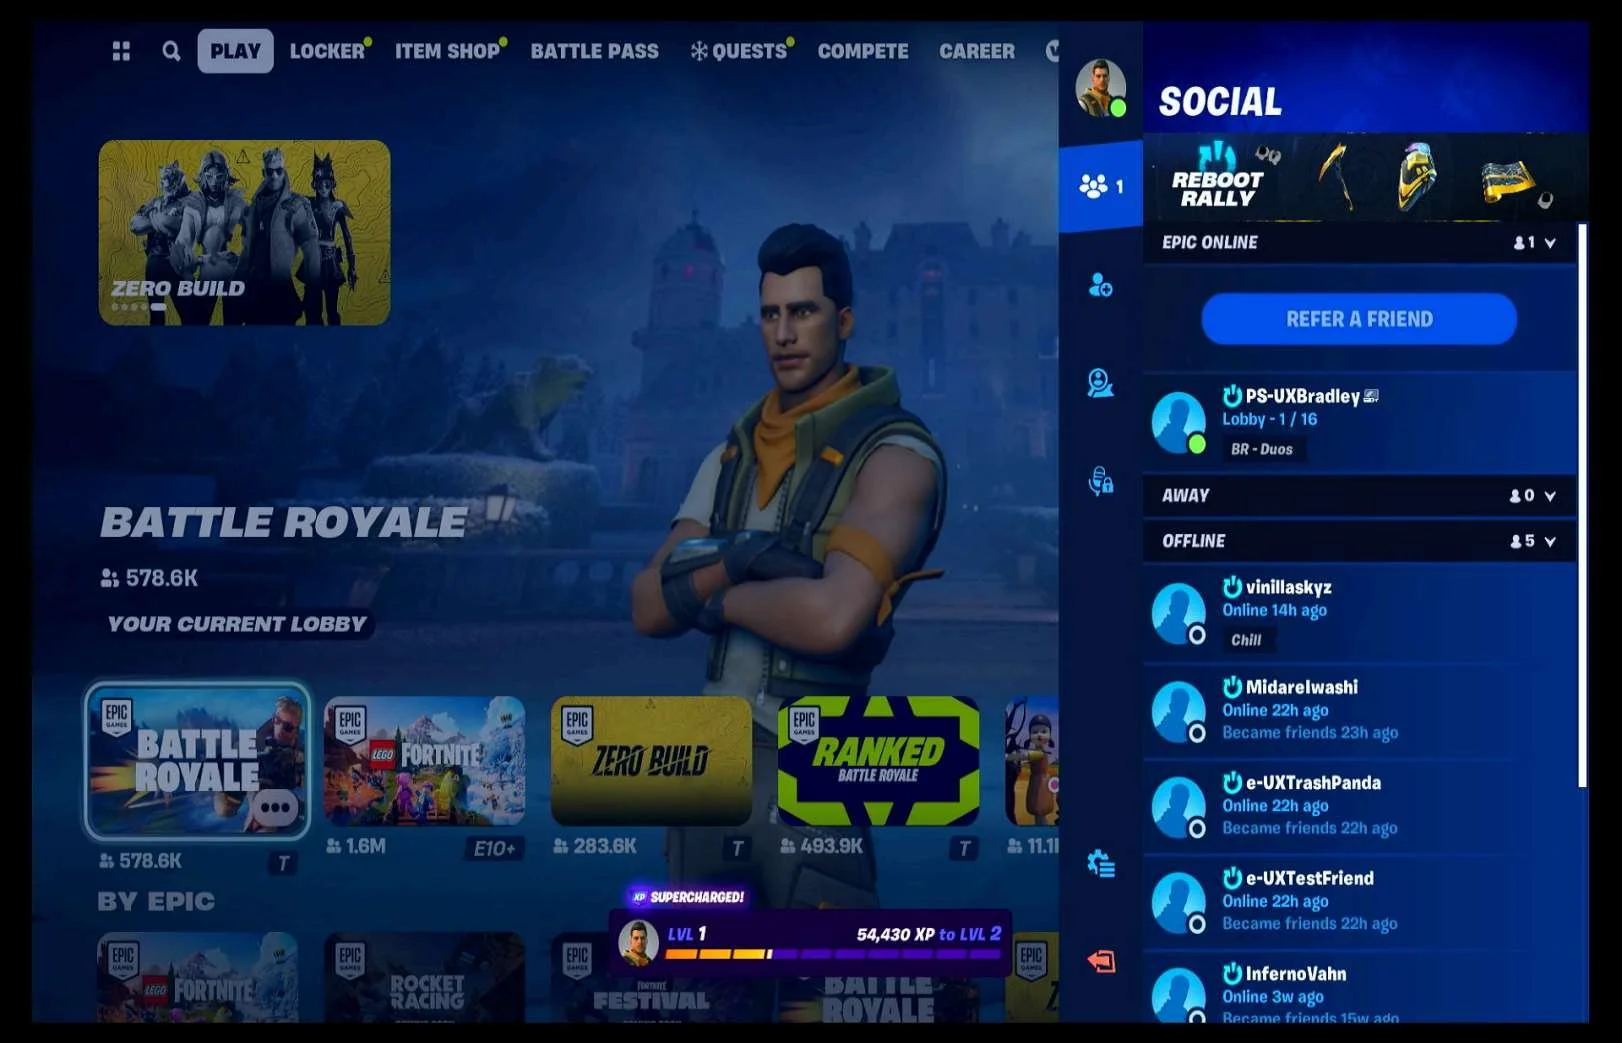Click the gold back bling reward icon
Viewport: 1622px width, 1043px height.
point(1415,176)
